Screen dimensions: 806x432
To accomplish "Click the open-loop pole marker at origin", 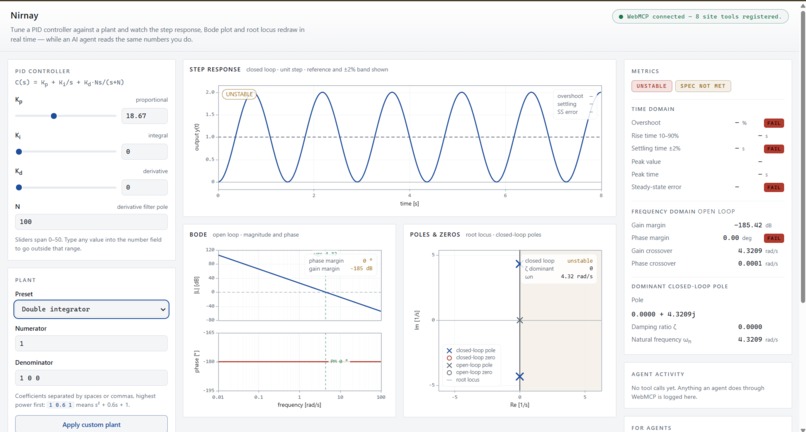I will coord(519,320).
